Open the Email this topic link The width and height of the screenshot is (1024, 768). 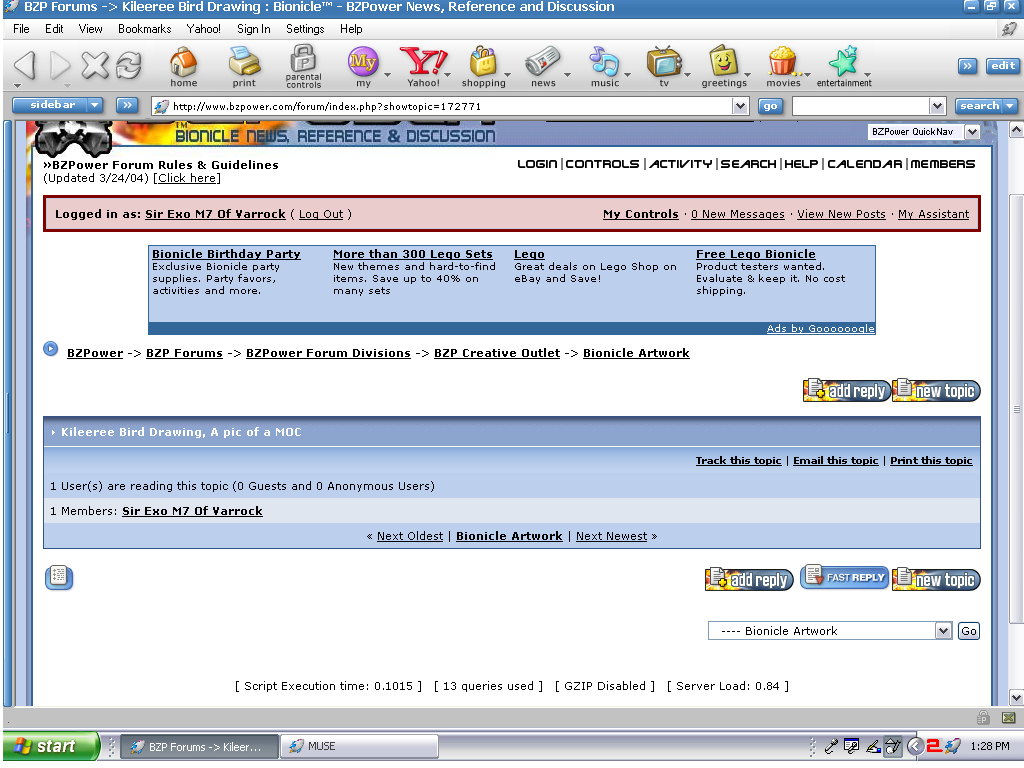point(835,460)
